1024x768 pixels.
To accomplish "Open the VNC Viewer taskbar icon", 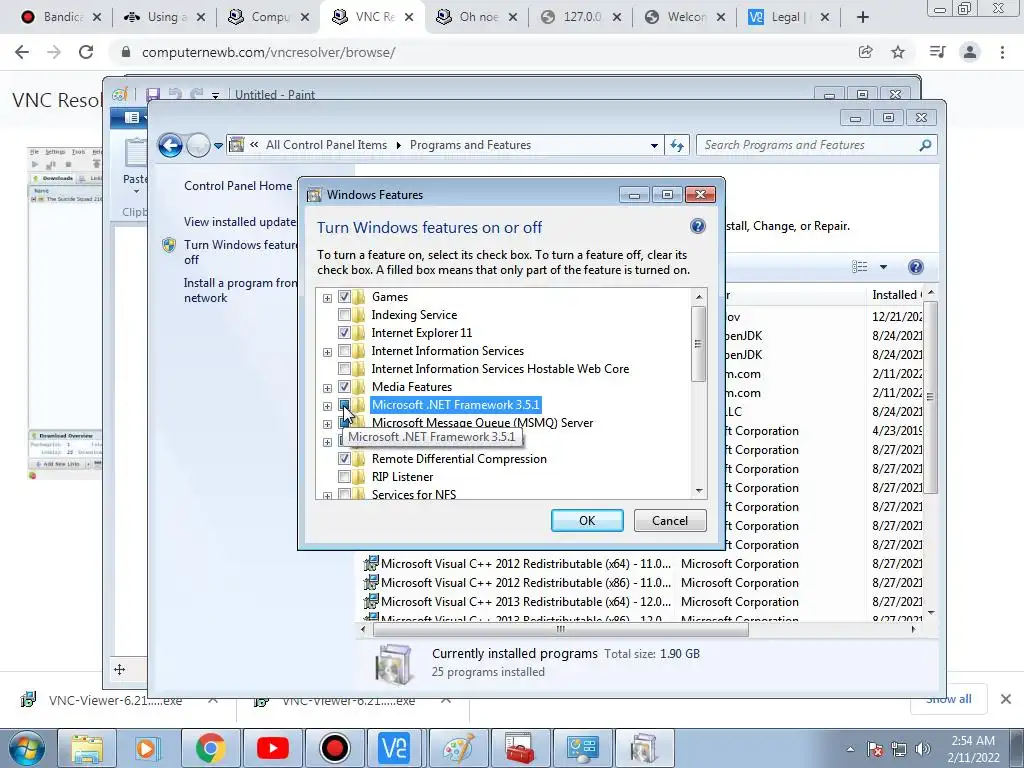I will click(x=396, y=748).
